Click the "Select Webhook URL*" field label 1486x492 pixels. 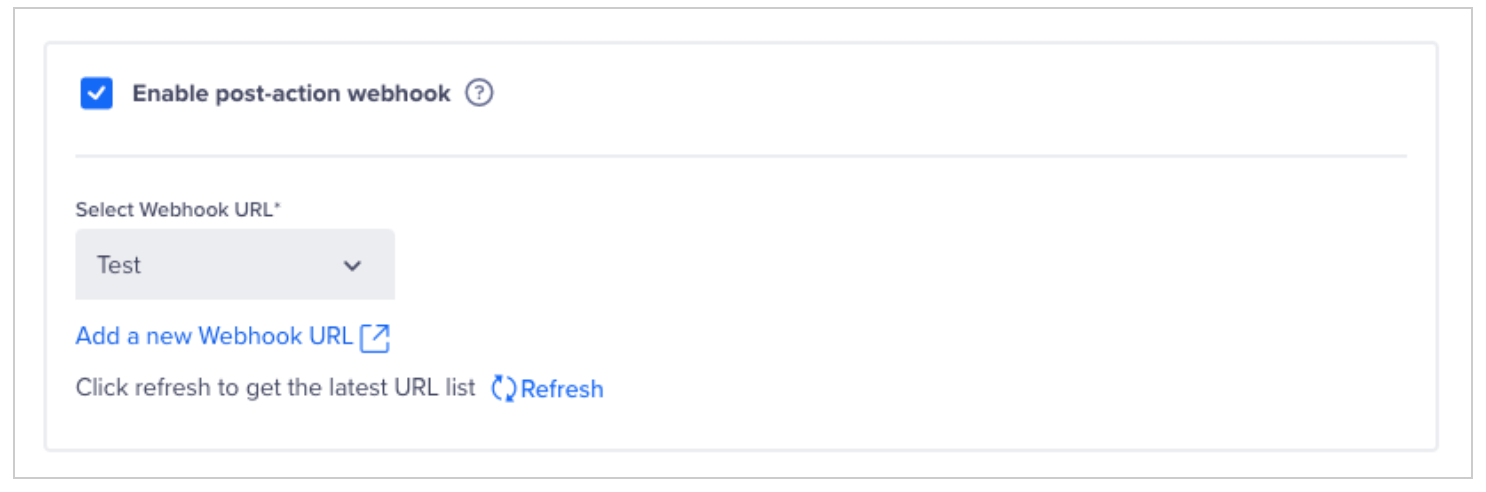(x=178, y=210)
